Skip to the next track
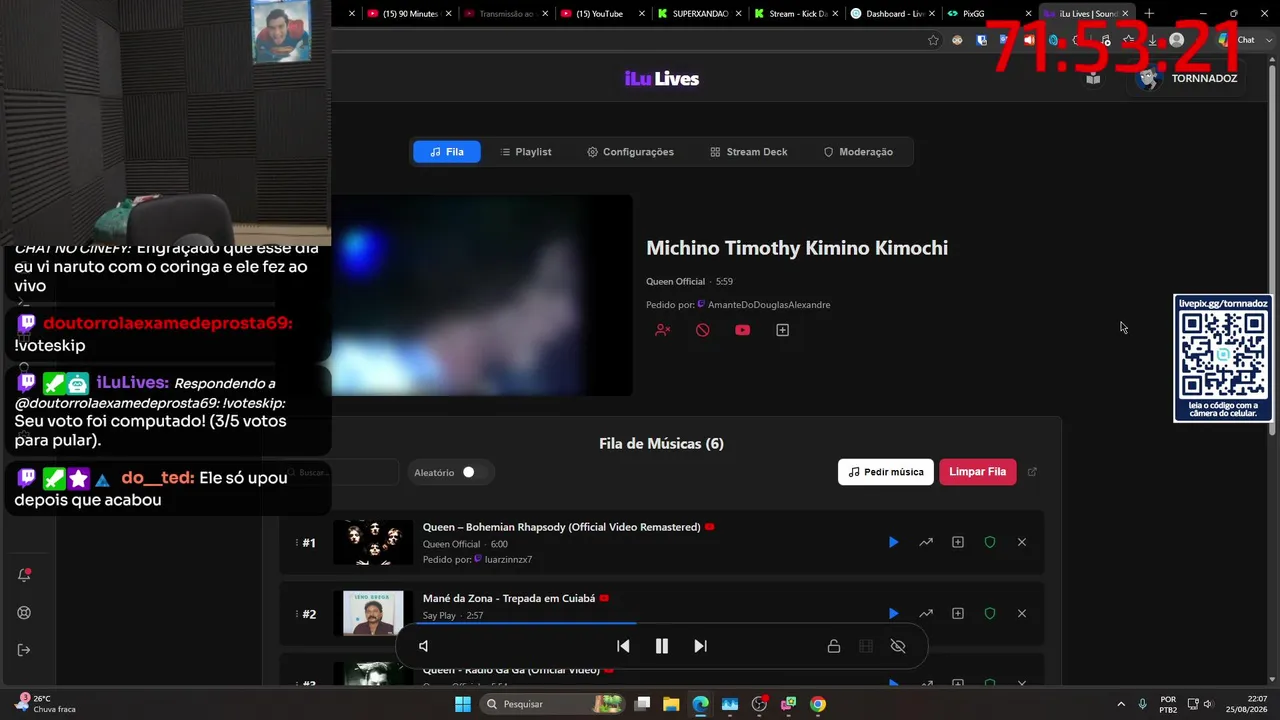 (700, 646)
